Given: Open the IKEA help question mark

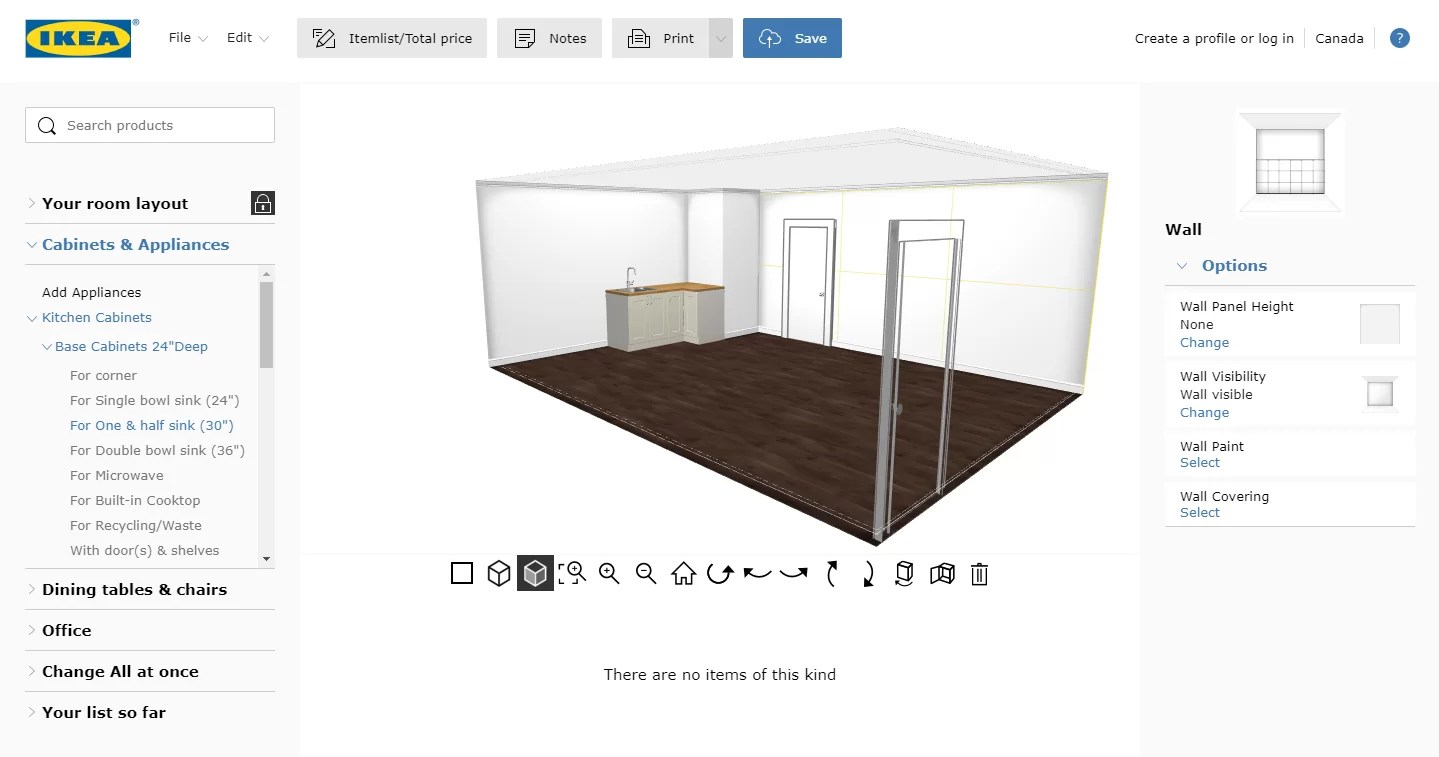Looking at the screenshot, I should pos(1399,37).
